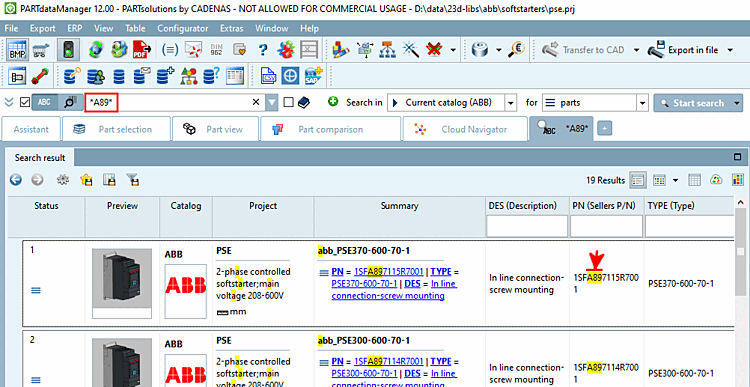The height and width of the screenshot is (387, 750).
Task: Click the blue back arrow in results
Action: [16, 180]
